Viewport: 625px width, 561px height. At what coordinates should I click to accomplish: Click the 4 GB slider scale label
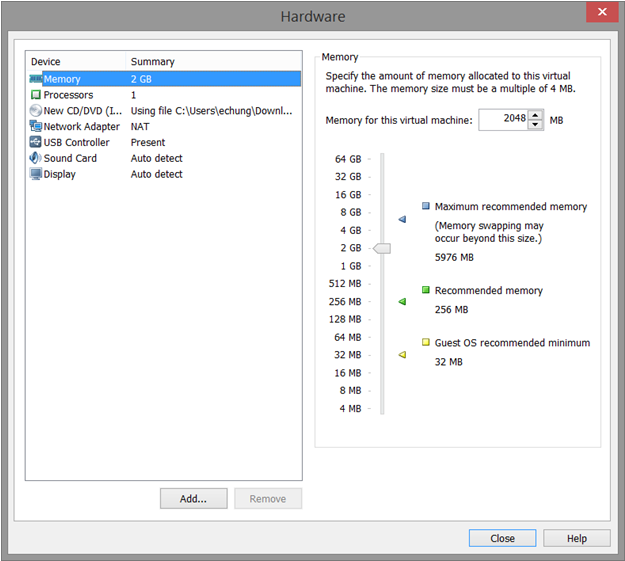click(x=351, y=230)
